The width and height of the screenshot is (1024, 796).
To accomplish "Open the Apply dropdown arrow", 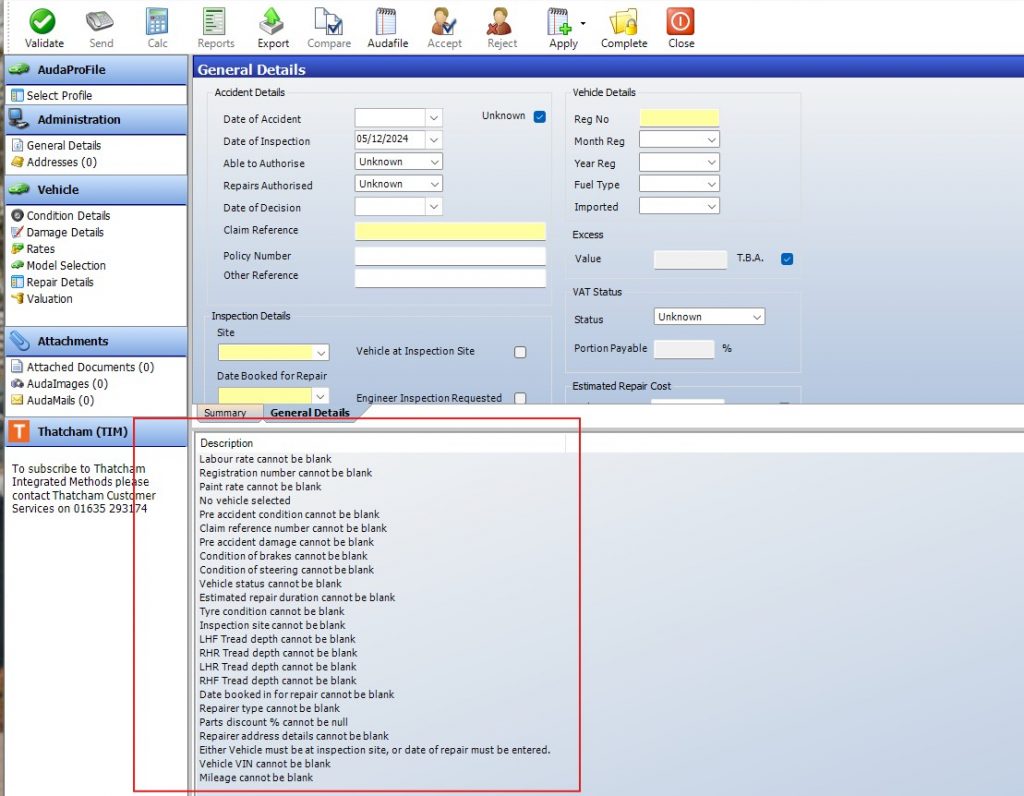I will click(x=583, y=24).
